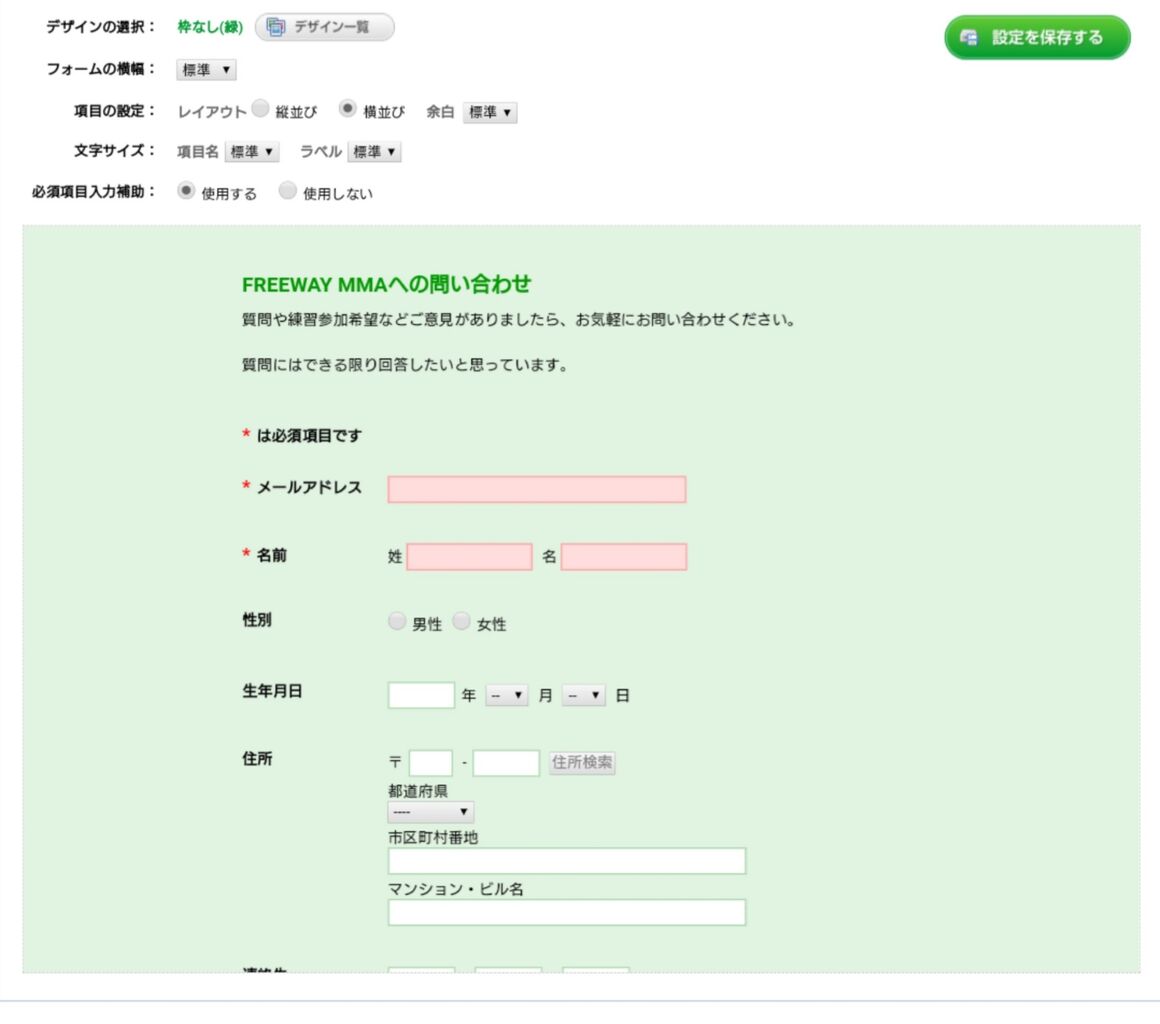Image resolution: width=1160 pixels, height=1024 pixels.
Task: Open the 項目名 font size dropdown
Action: [252, 152]
